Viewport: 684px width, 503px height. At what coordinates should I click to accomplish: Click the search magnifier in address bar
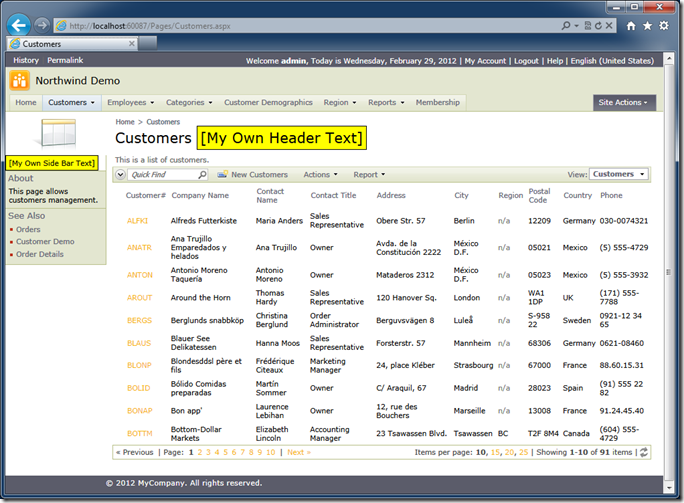[566, 26]
